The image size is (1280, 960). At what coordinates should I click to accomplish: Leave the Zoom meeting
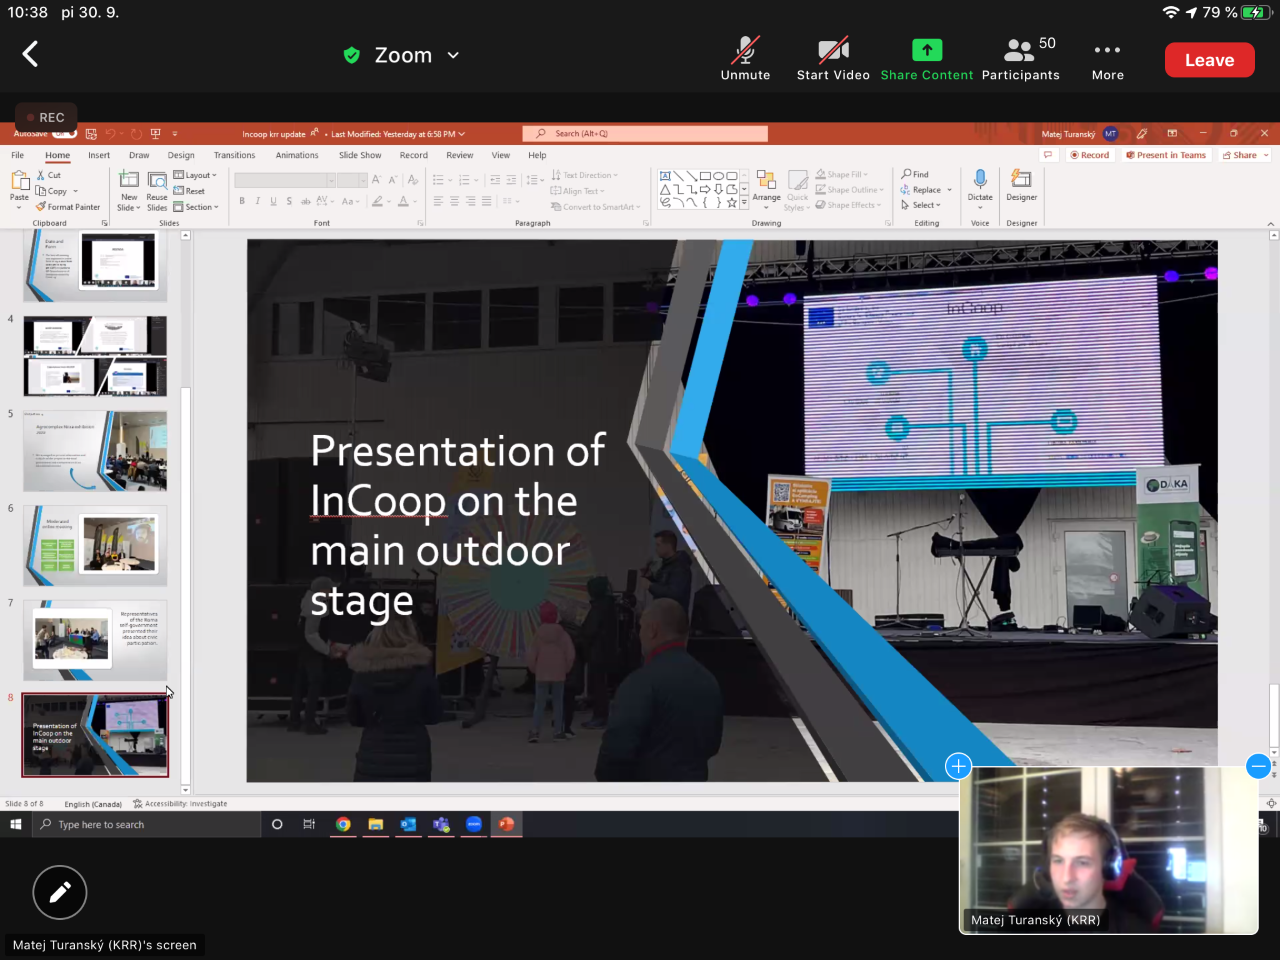[x=1210, y=60]
